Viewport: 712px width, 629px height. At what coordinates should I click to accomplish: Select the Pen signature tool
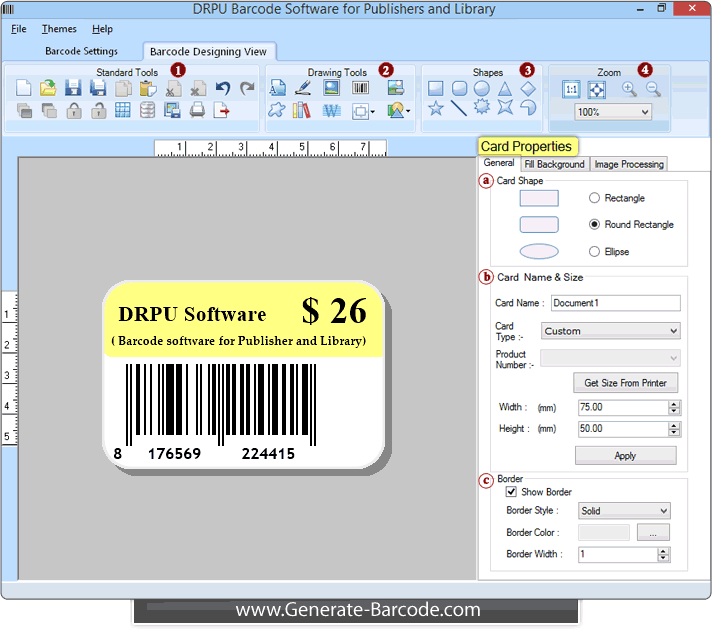(303, 88)
